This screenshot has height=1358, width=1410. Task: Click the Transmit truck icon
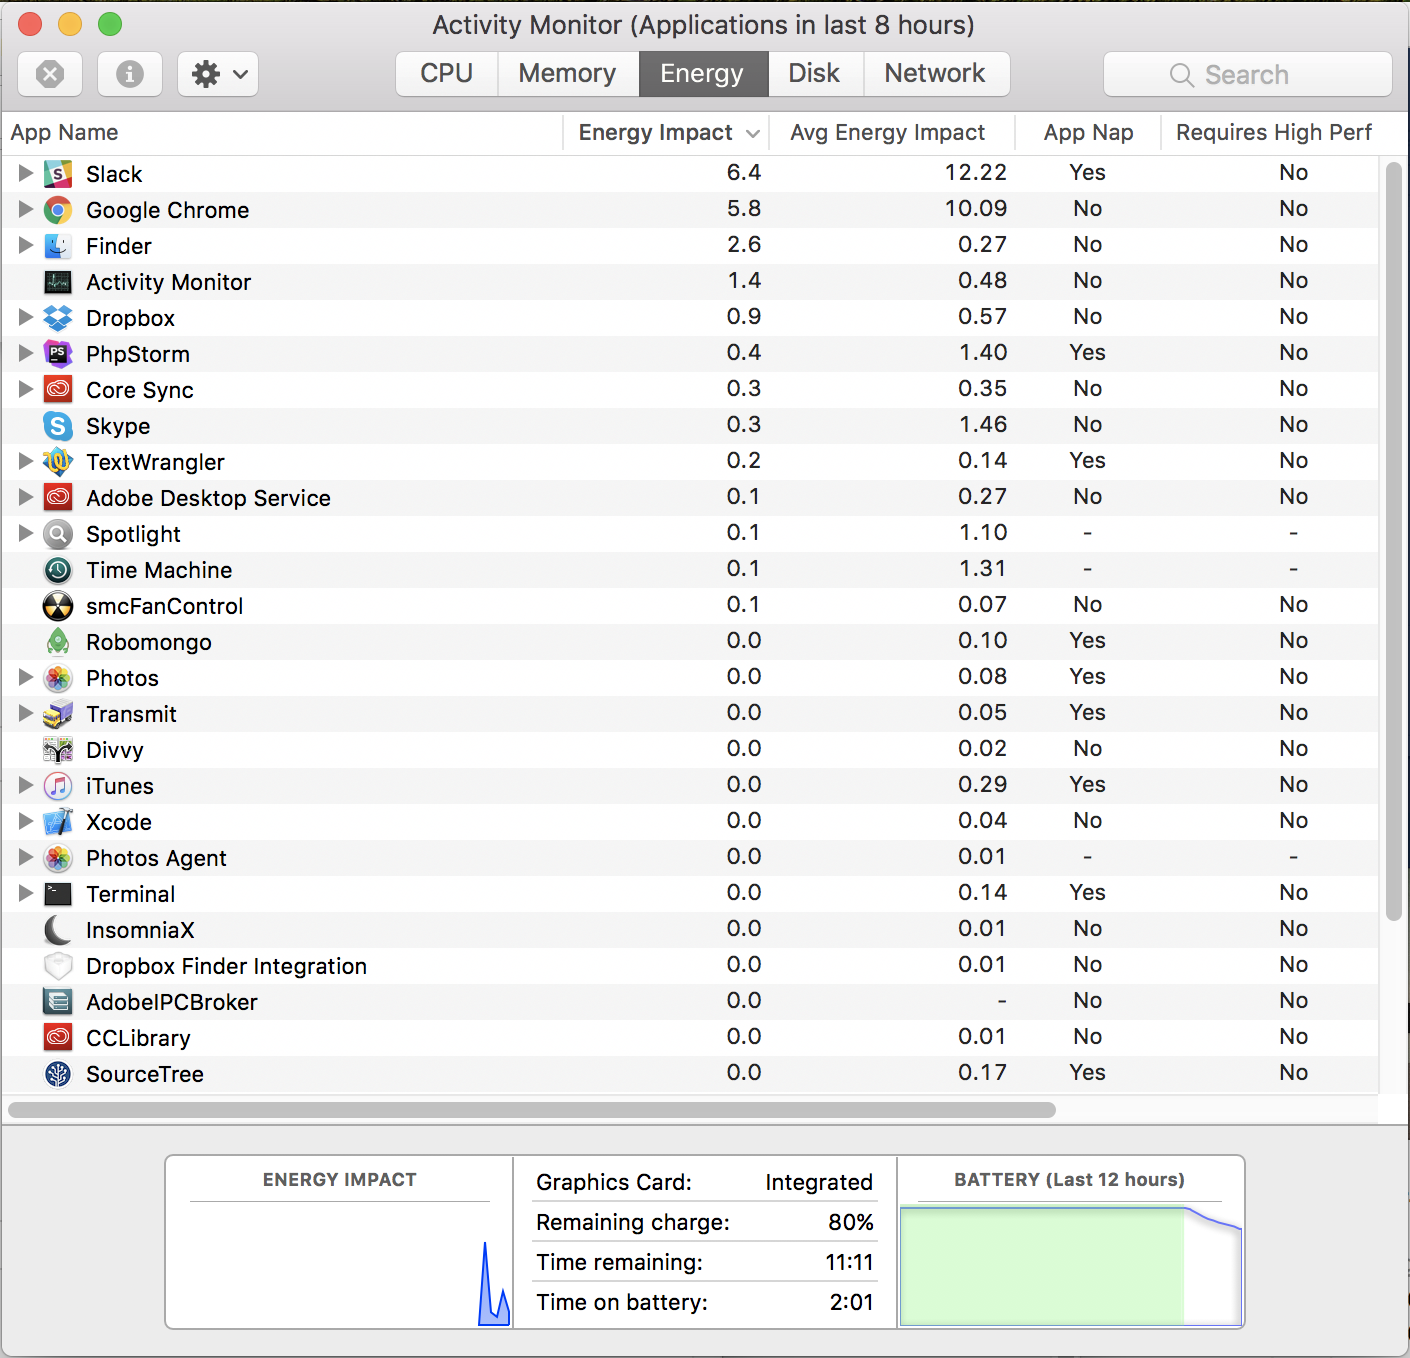(x=58, y=714)
